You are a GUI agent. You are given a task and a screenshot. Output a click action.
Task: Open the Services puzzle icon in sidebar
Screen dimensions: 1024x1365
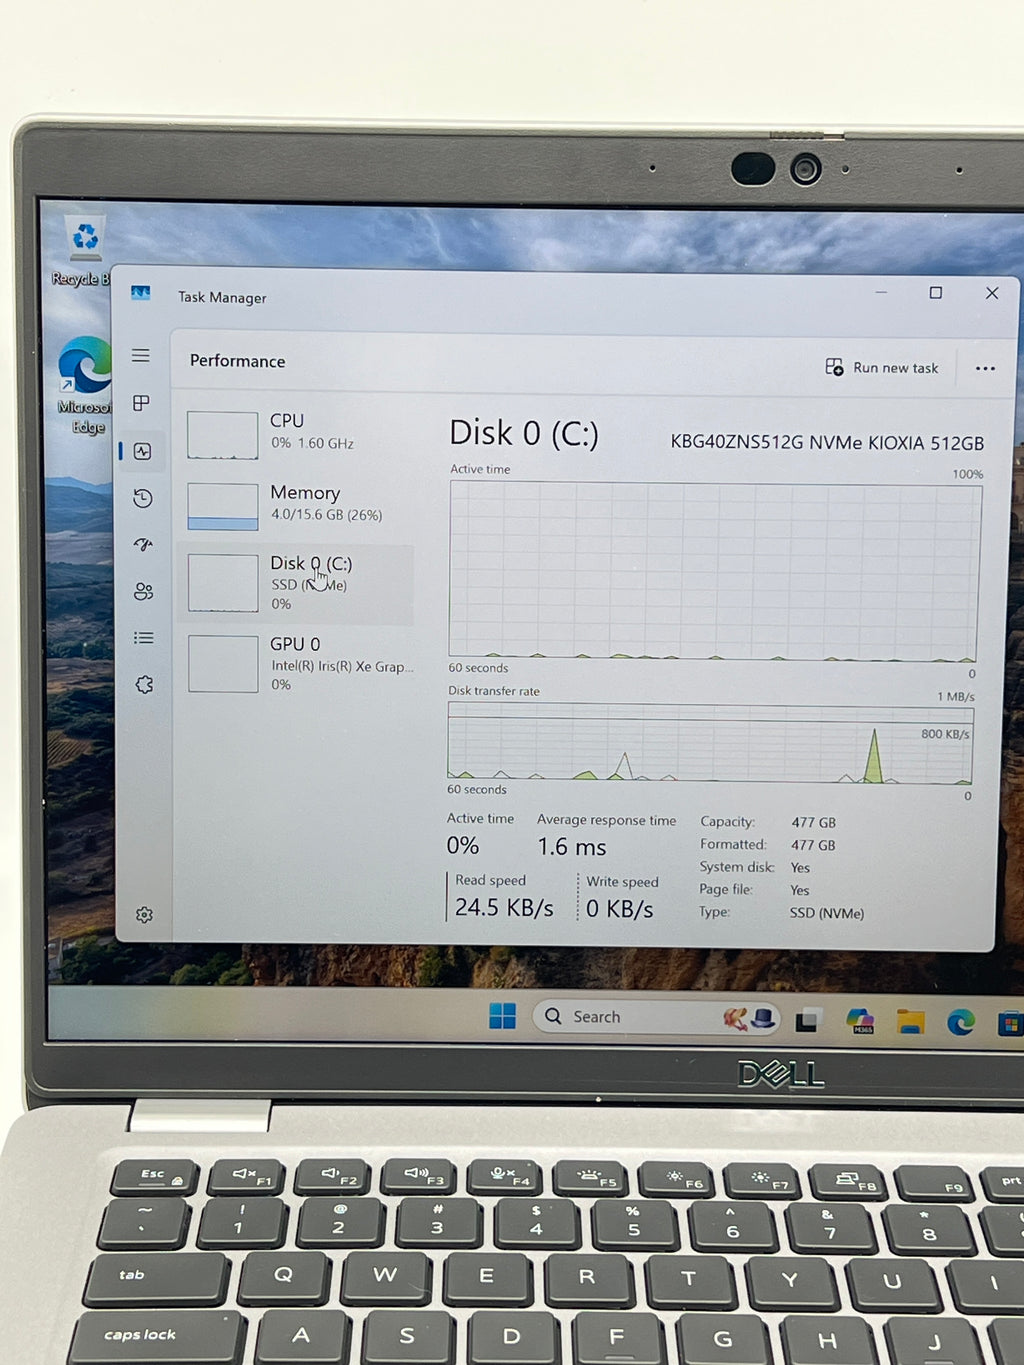(144, 685)
